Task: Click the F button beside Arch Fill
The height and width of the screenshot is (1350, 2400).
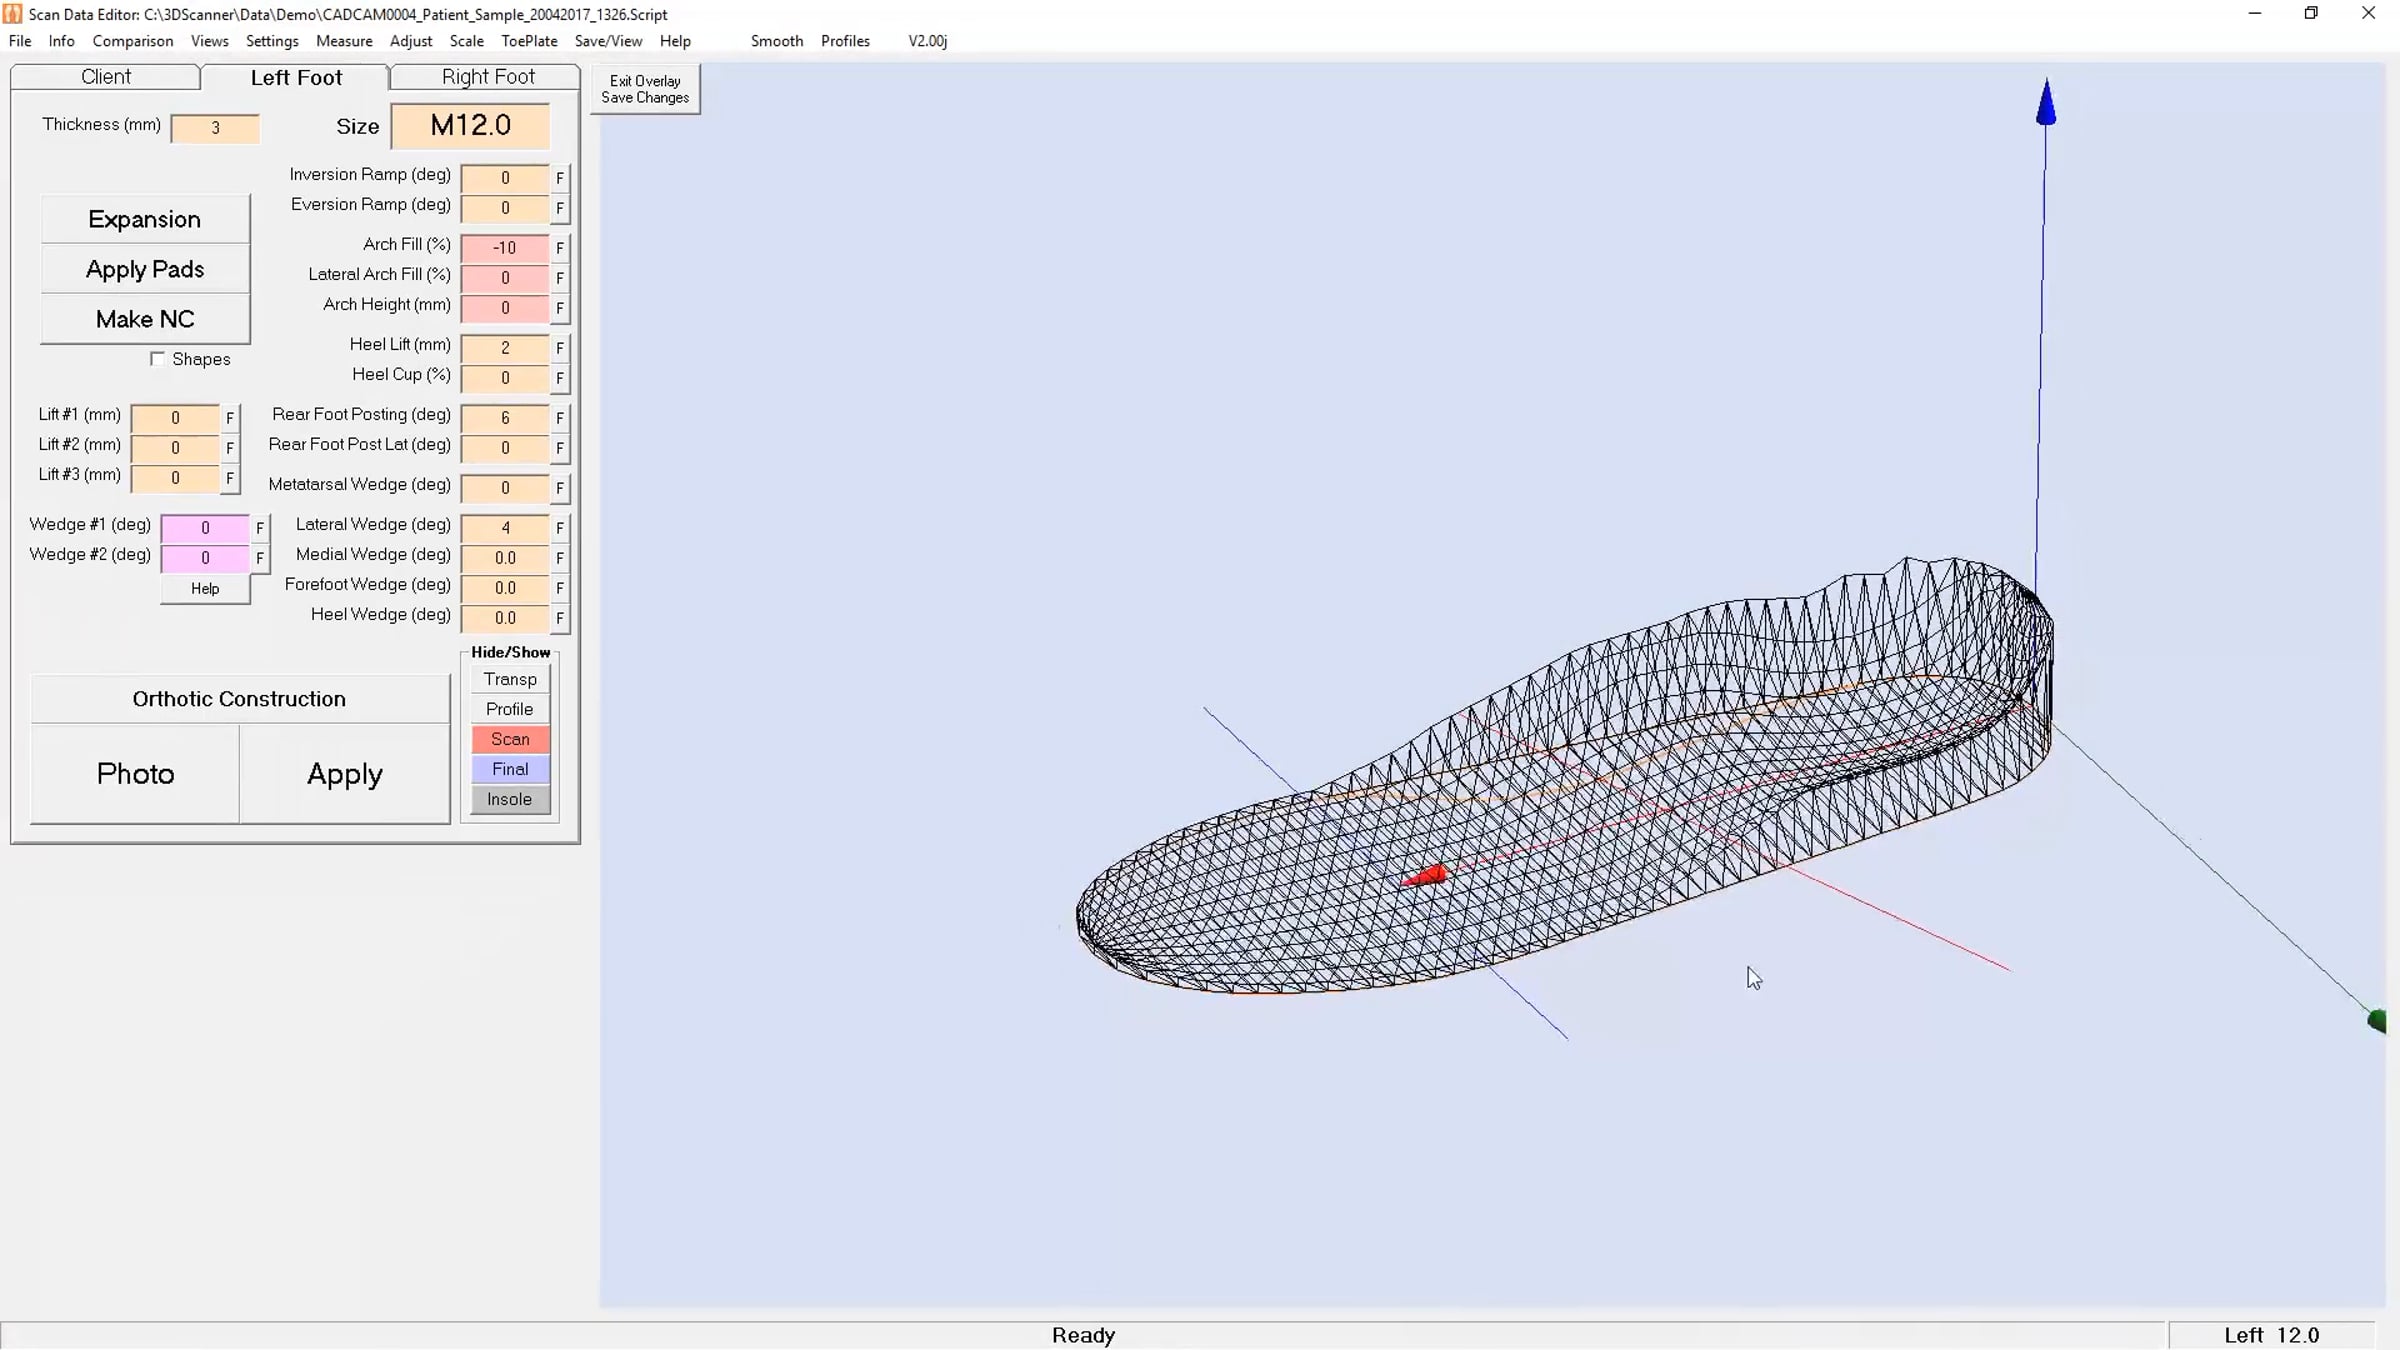Action: click(560, 248)
